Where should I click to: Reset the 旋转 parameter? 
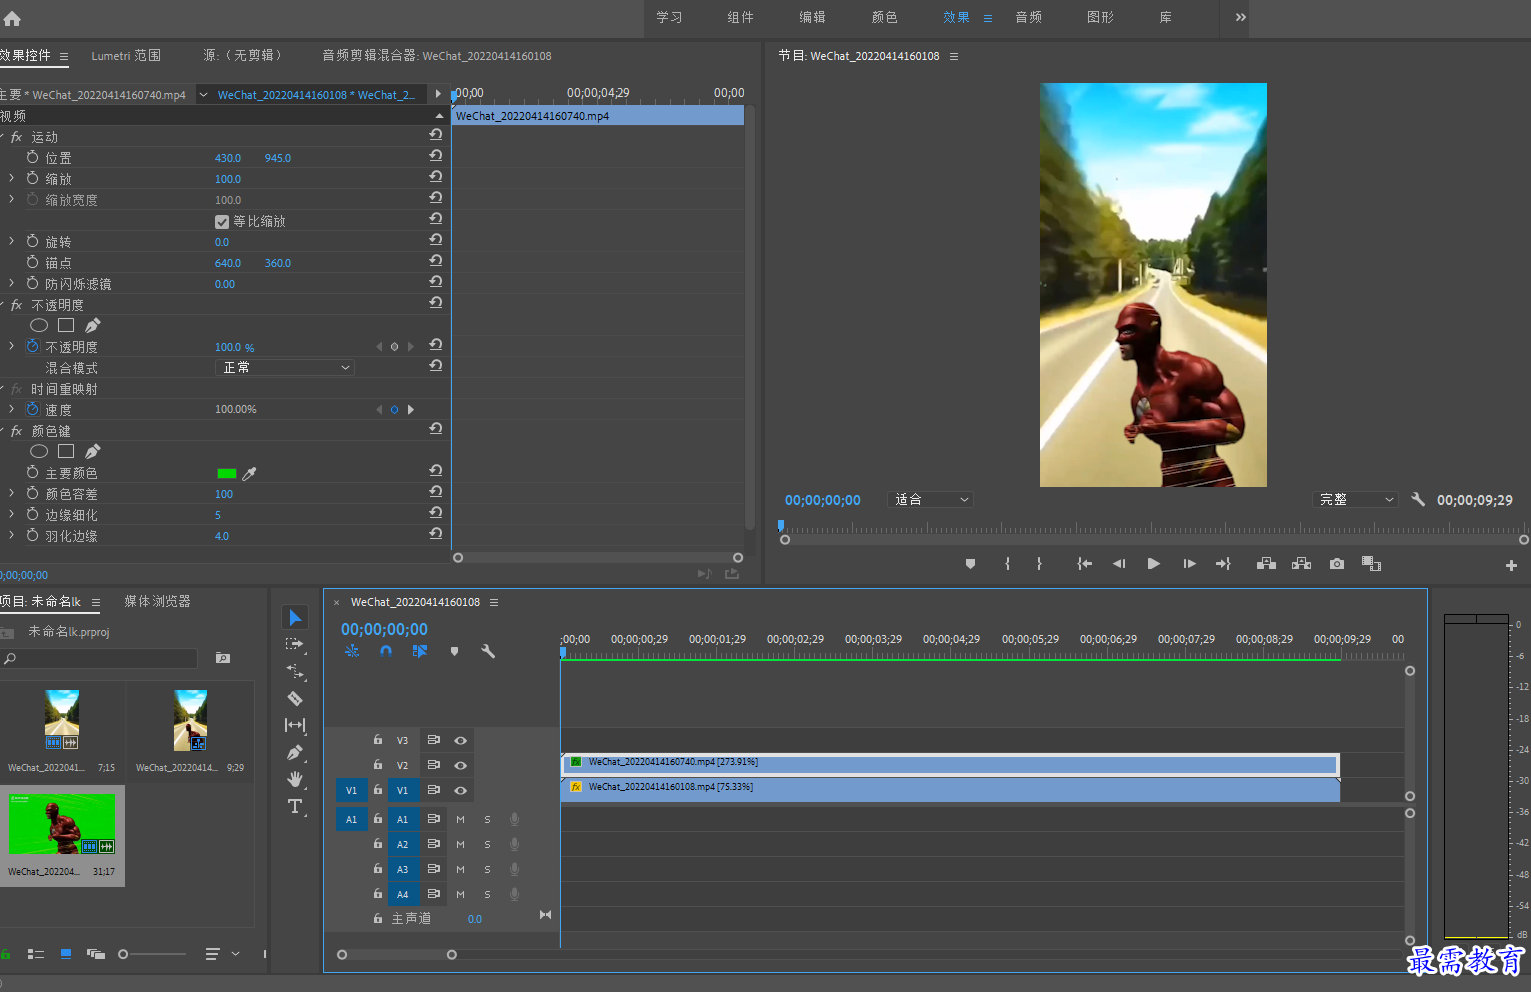tap(436, 239)
